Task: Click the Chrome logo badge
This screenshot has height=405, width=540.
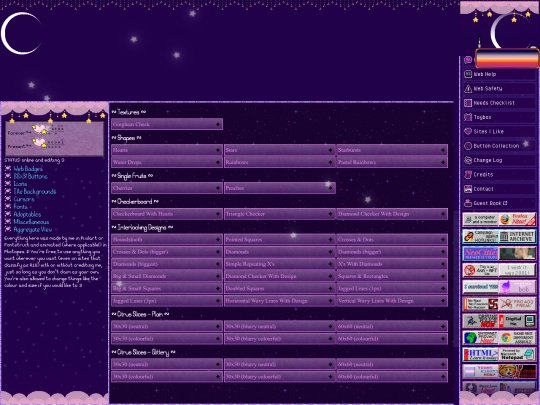Action: coord(517,338)
